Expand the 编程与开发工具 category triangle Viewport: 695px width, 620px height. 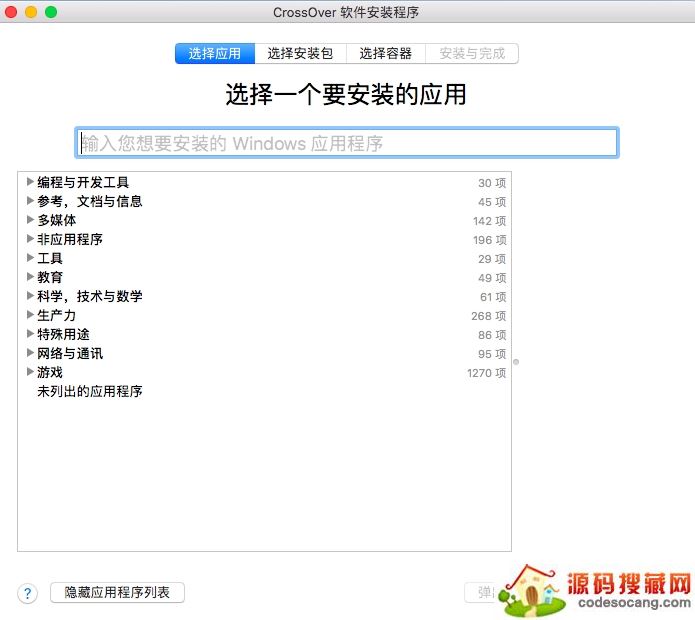[30, 182]
